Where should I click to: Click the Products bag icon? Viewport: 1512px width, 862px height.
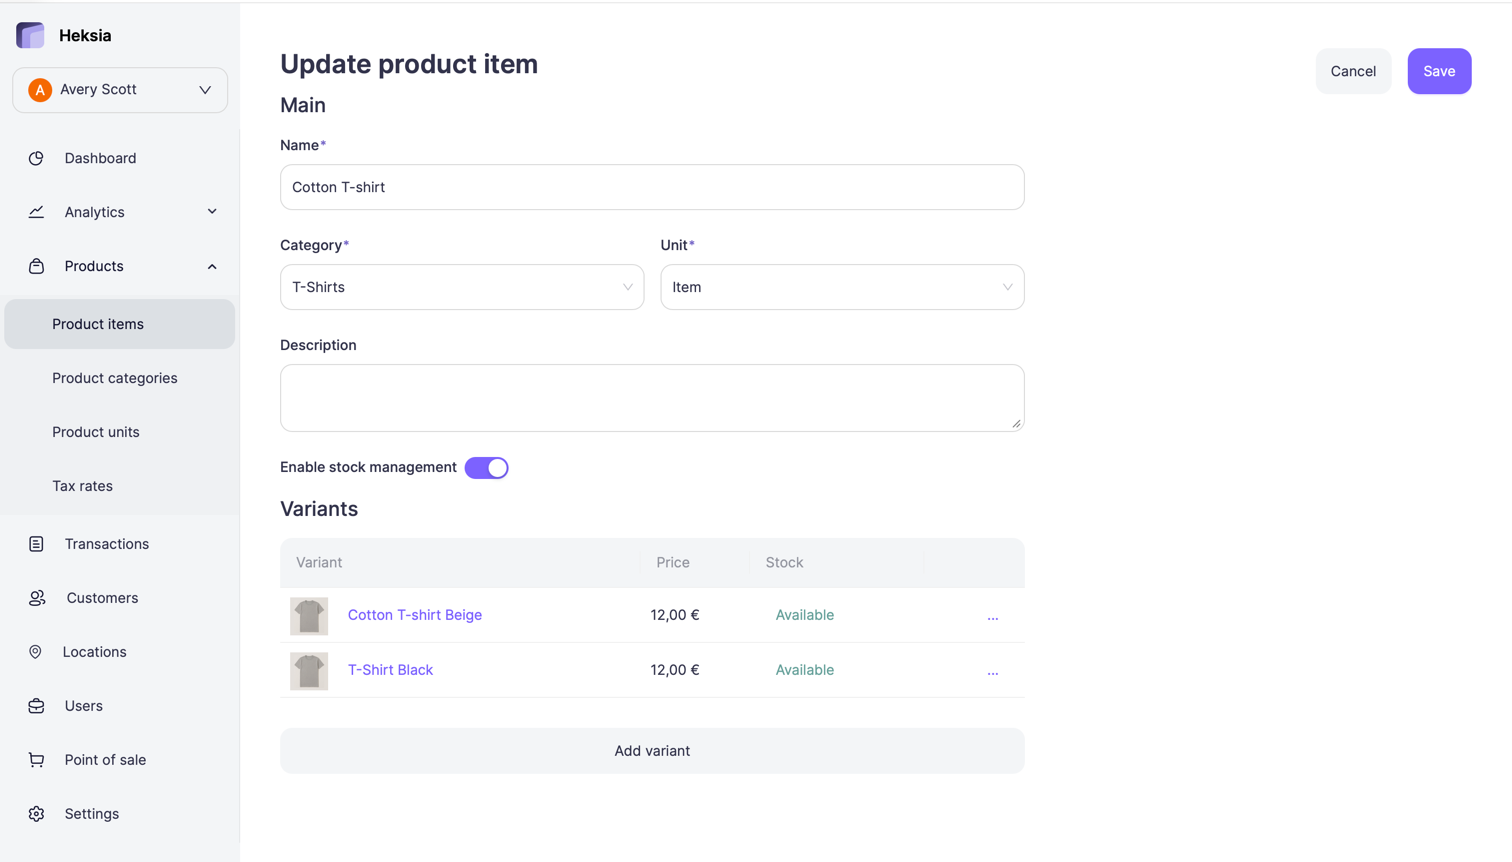click(36, 266)
